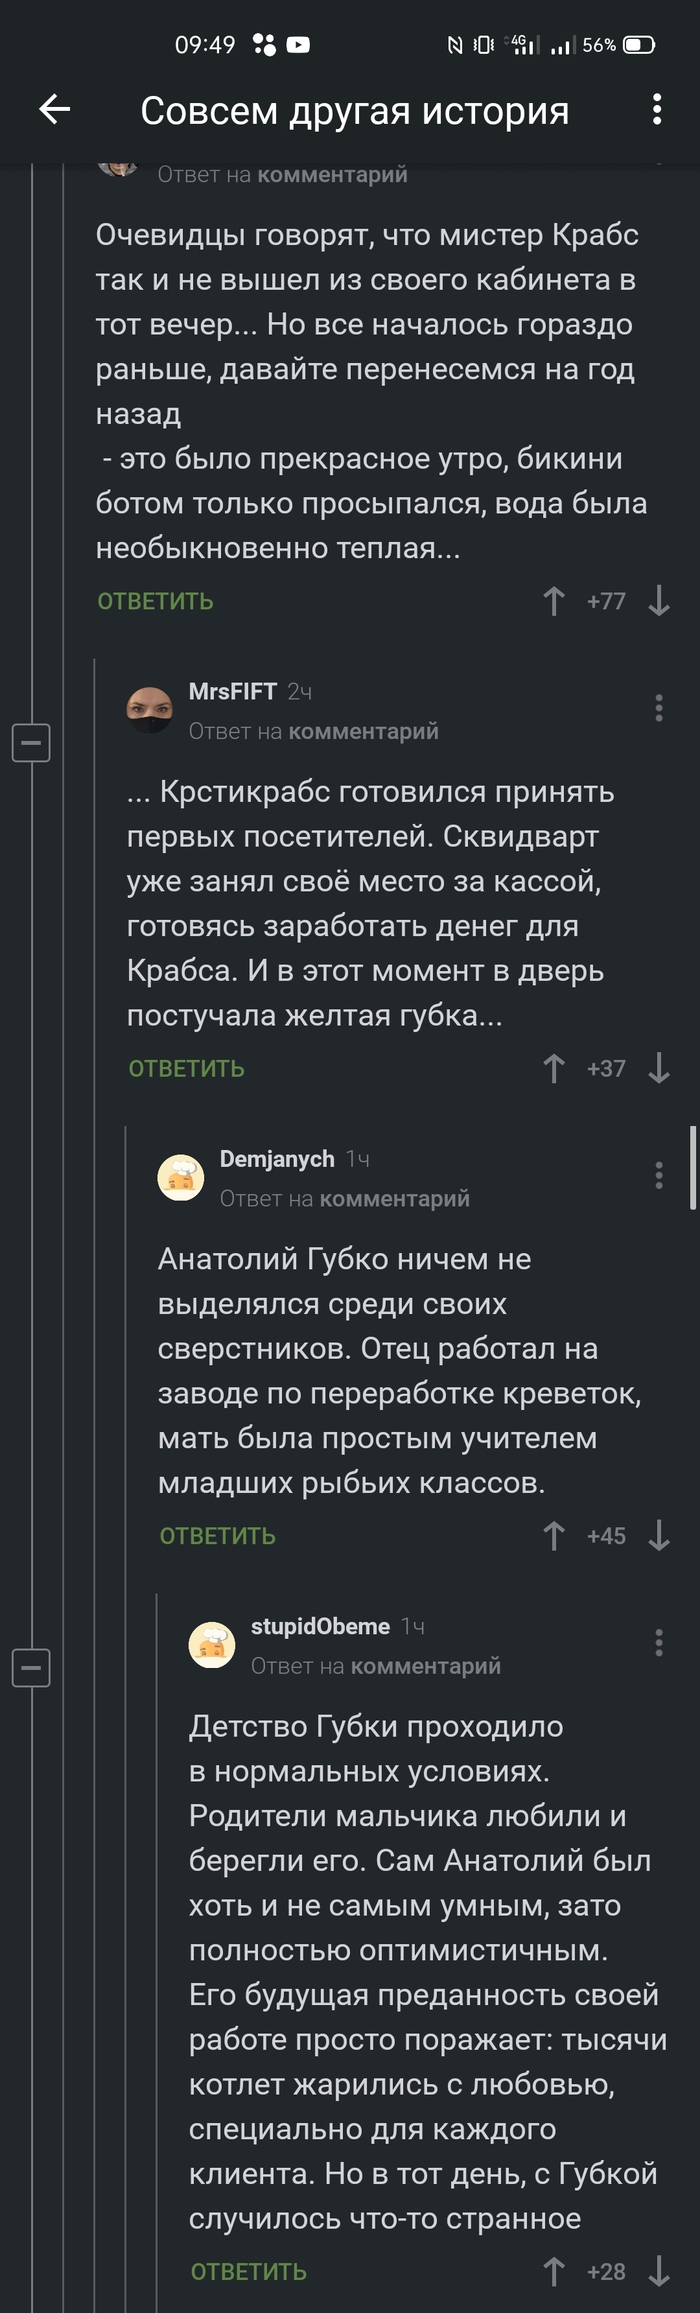Tap the back arrow in header

point(55,109)
